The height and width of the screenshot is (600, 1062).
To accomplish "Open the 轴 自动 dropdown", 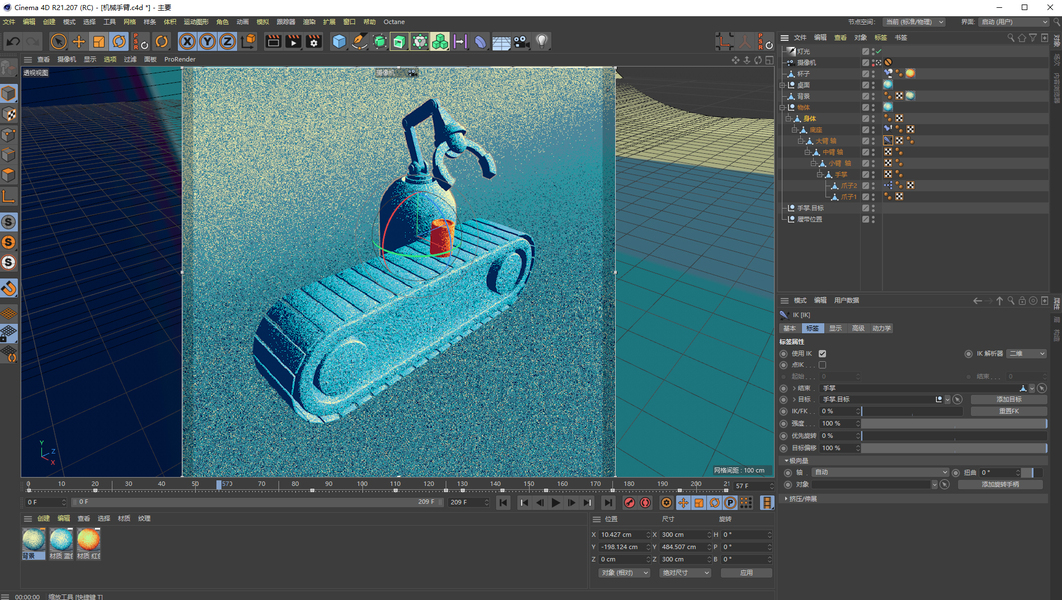I will tap(880, 472).
